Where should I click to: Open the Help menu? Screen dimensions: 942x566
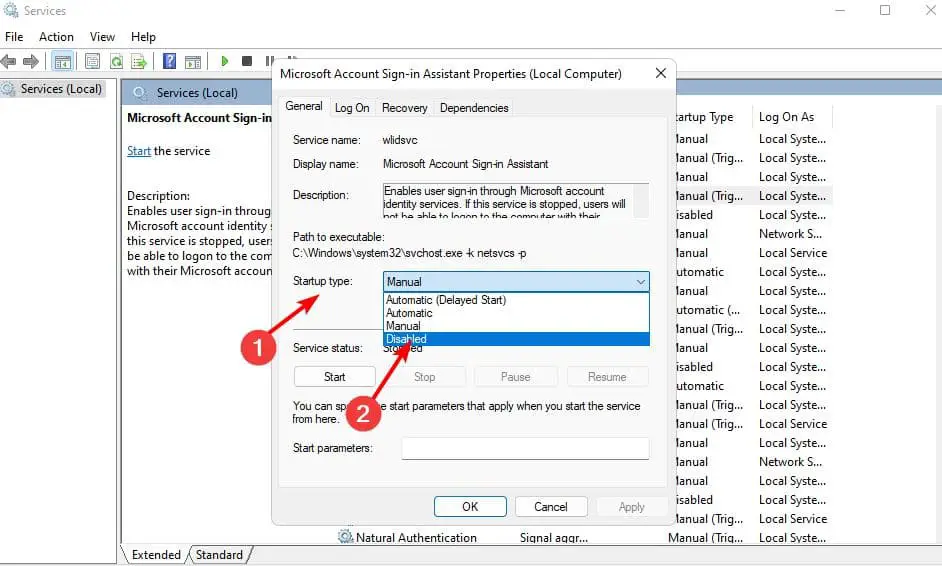[143, 37]
